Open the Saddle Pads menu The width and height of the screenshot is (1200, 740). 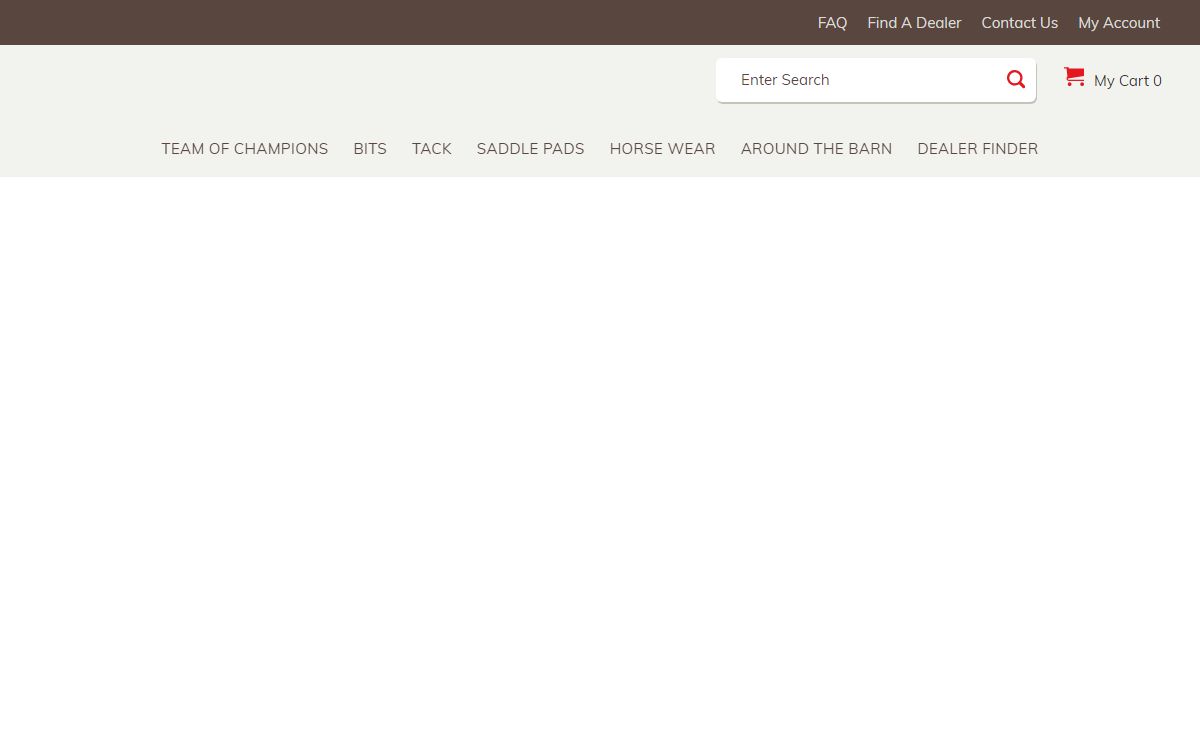tap(530, 148)
